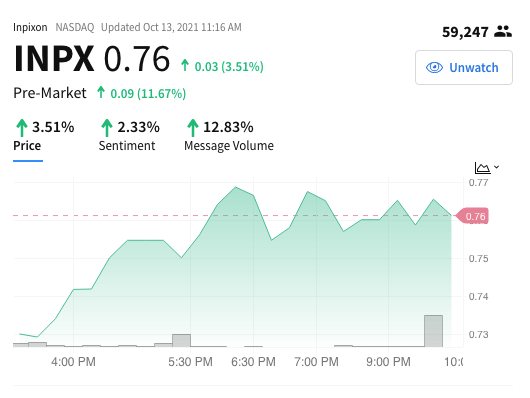Click the INPX ticker symbol heading
Image resolution: width=530 pixels, height=398 pixels.
click(54, 59)
